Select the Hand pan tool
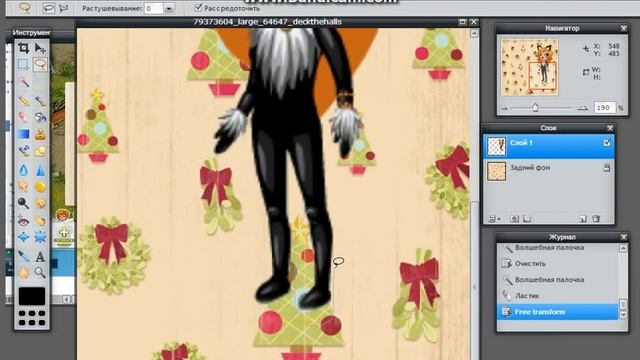The image size is (640, 360). point(23,272)
